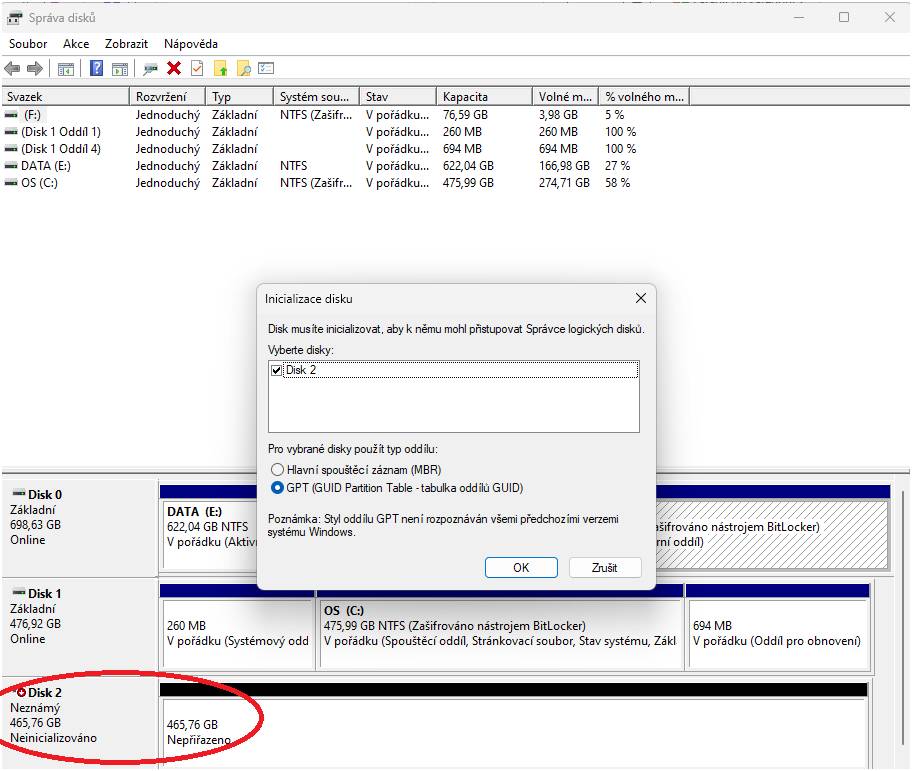Click the folder with magnifier icon
The height and width of the screenshot is (771, 912).
tap(244, 69)
